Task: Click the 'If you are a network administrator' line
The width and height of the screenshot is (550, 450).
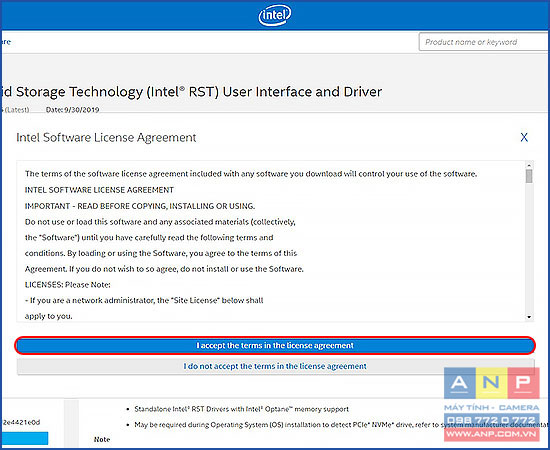Action: pos(144,301)
